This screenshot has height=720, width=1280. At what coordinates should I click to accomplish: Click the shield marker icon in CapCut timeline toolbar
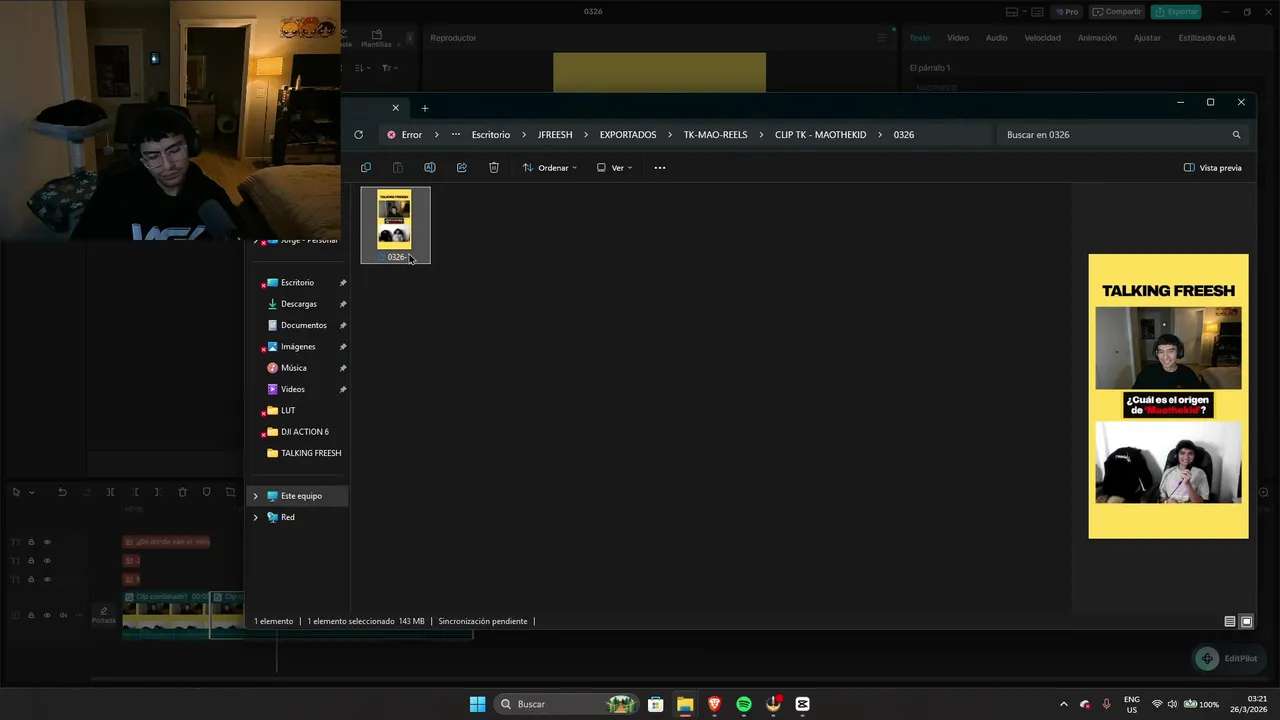click(207, 492)
